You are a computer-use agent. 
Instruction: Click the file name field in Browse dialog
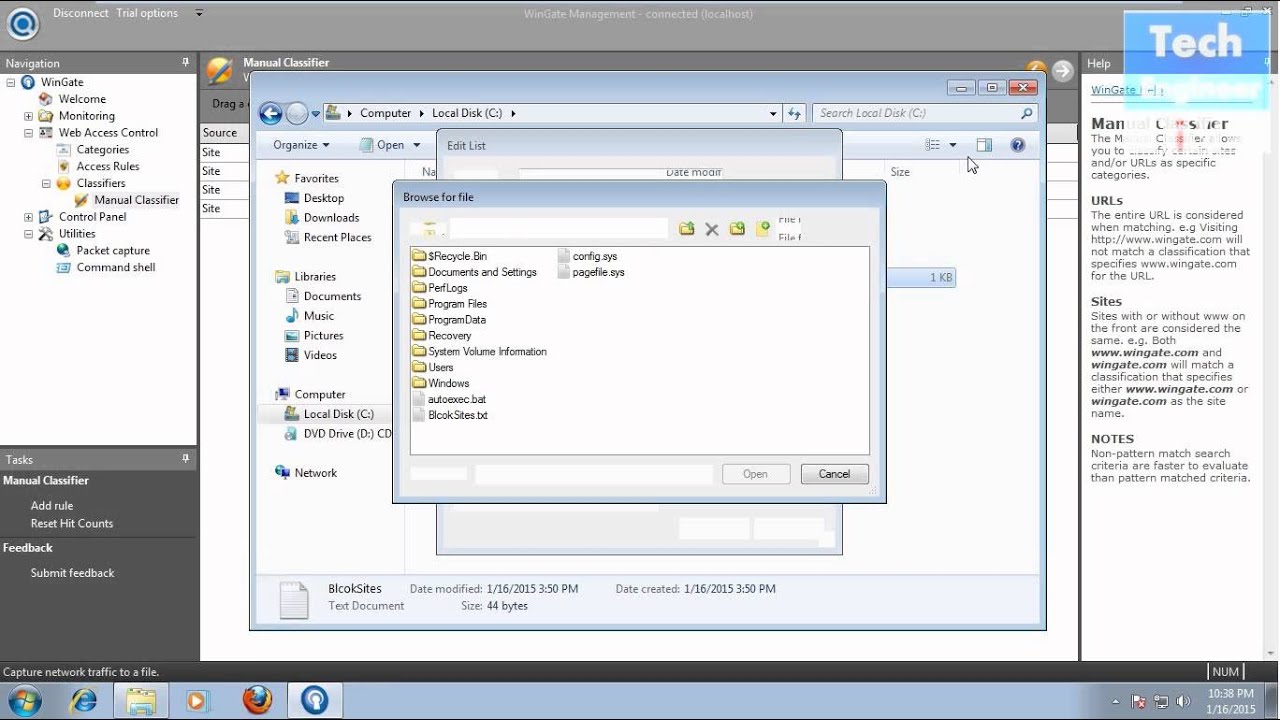click(594, 474)
